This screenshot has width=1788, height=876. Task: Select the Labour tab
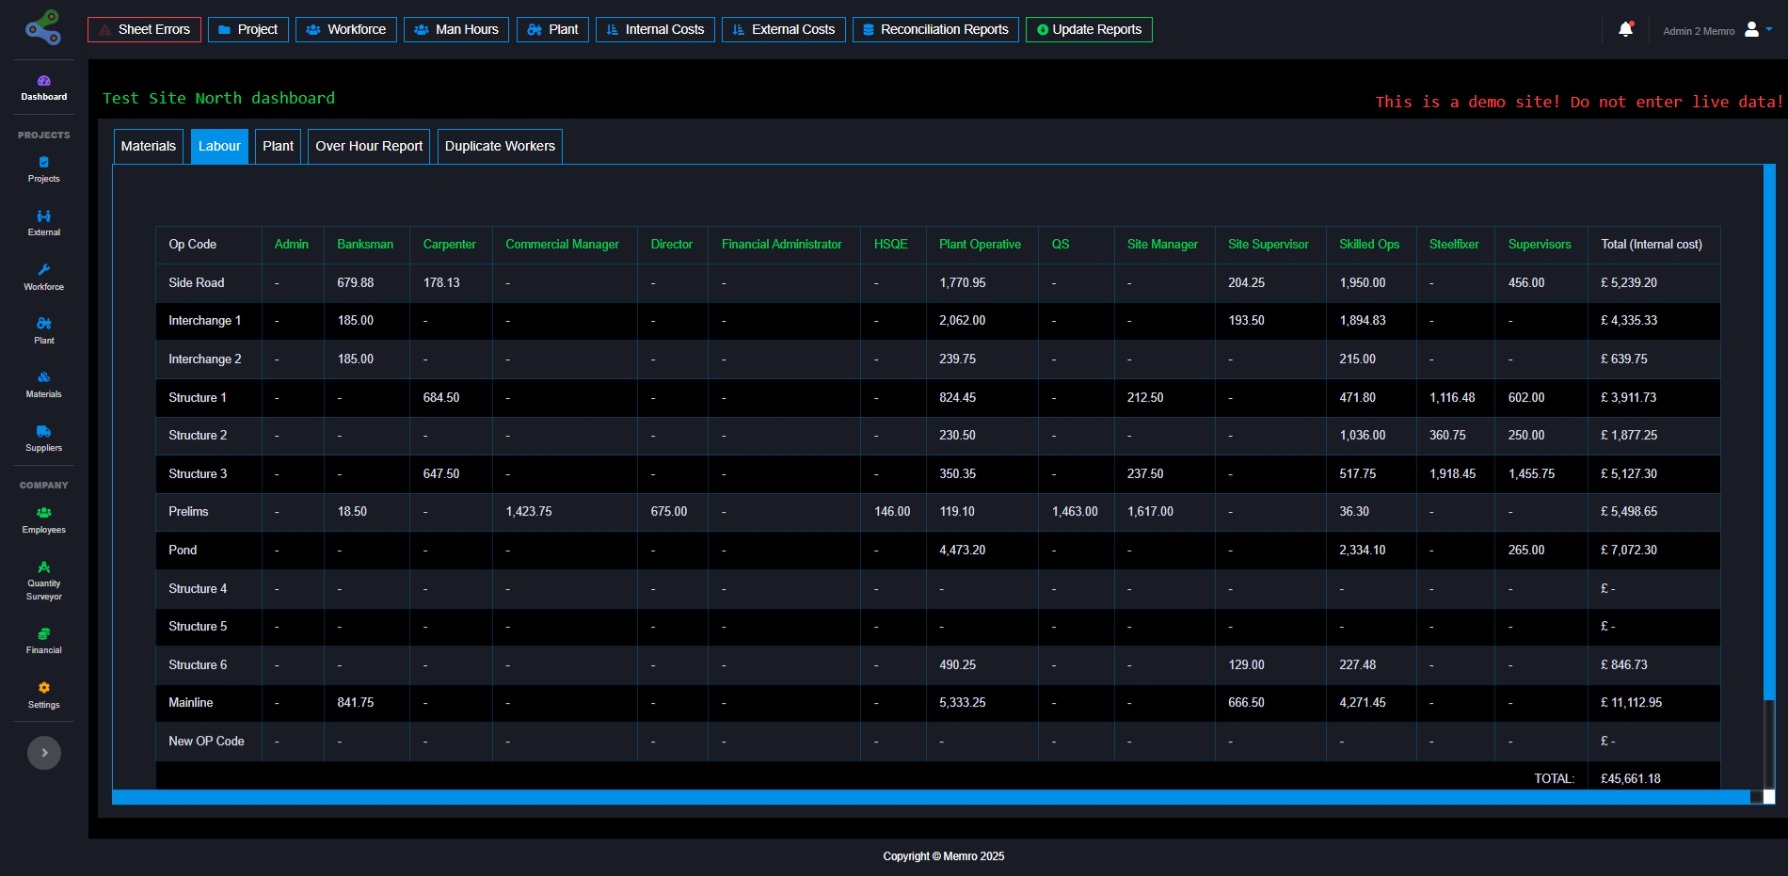pyautogui.click(x=219, y=146)
